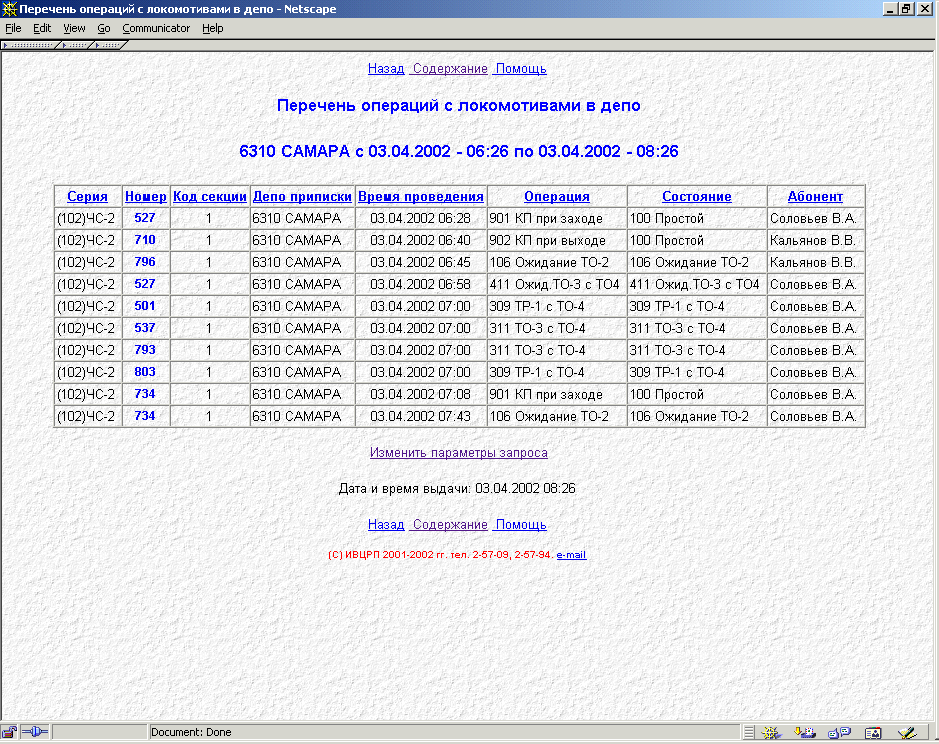Open locomotive 734 link in 07:08 row
Screen dimensions: 939x744
145,394
